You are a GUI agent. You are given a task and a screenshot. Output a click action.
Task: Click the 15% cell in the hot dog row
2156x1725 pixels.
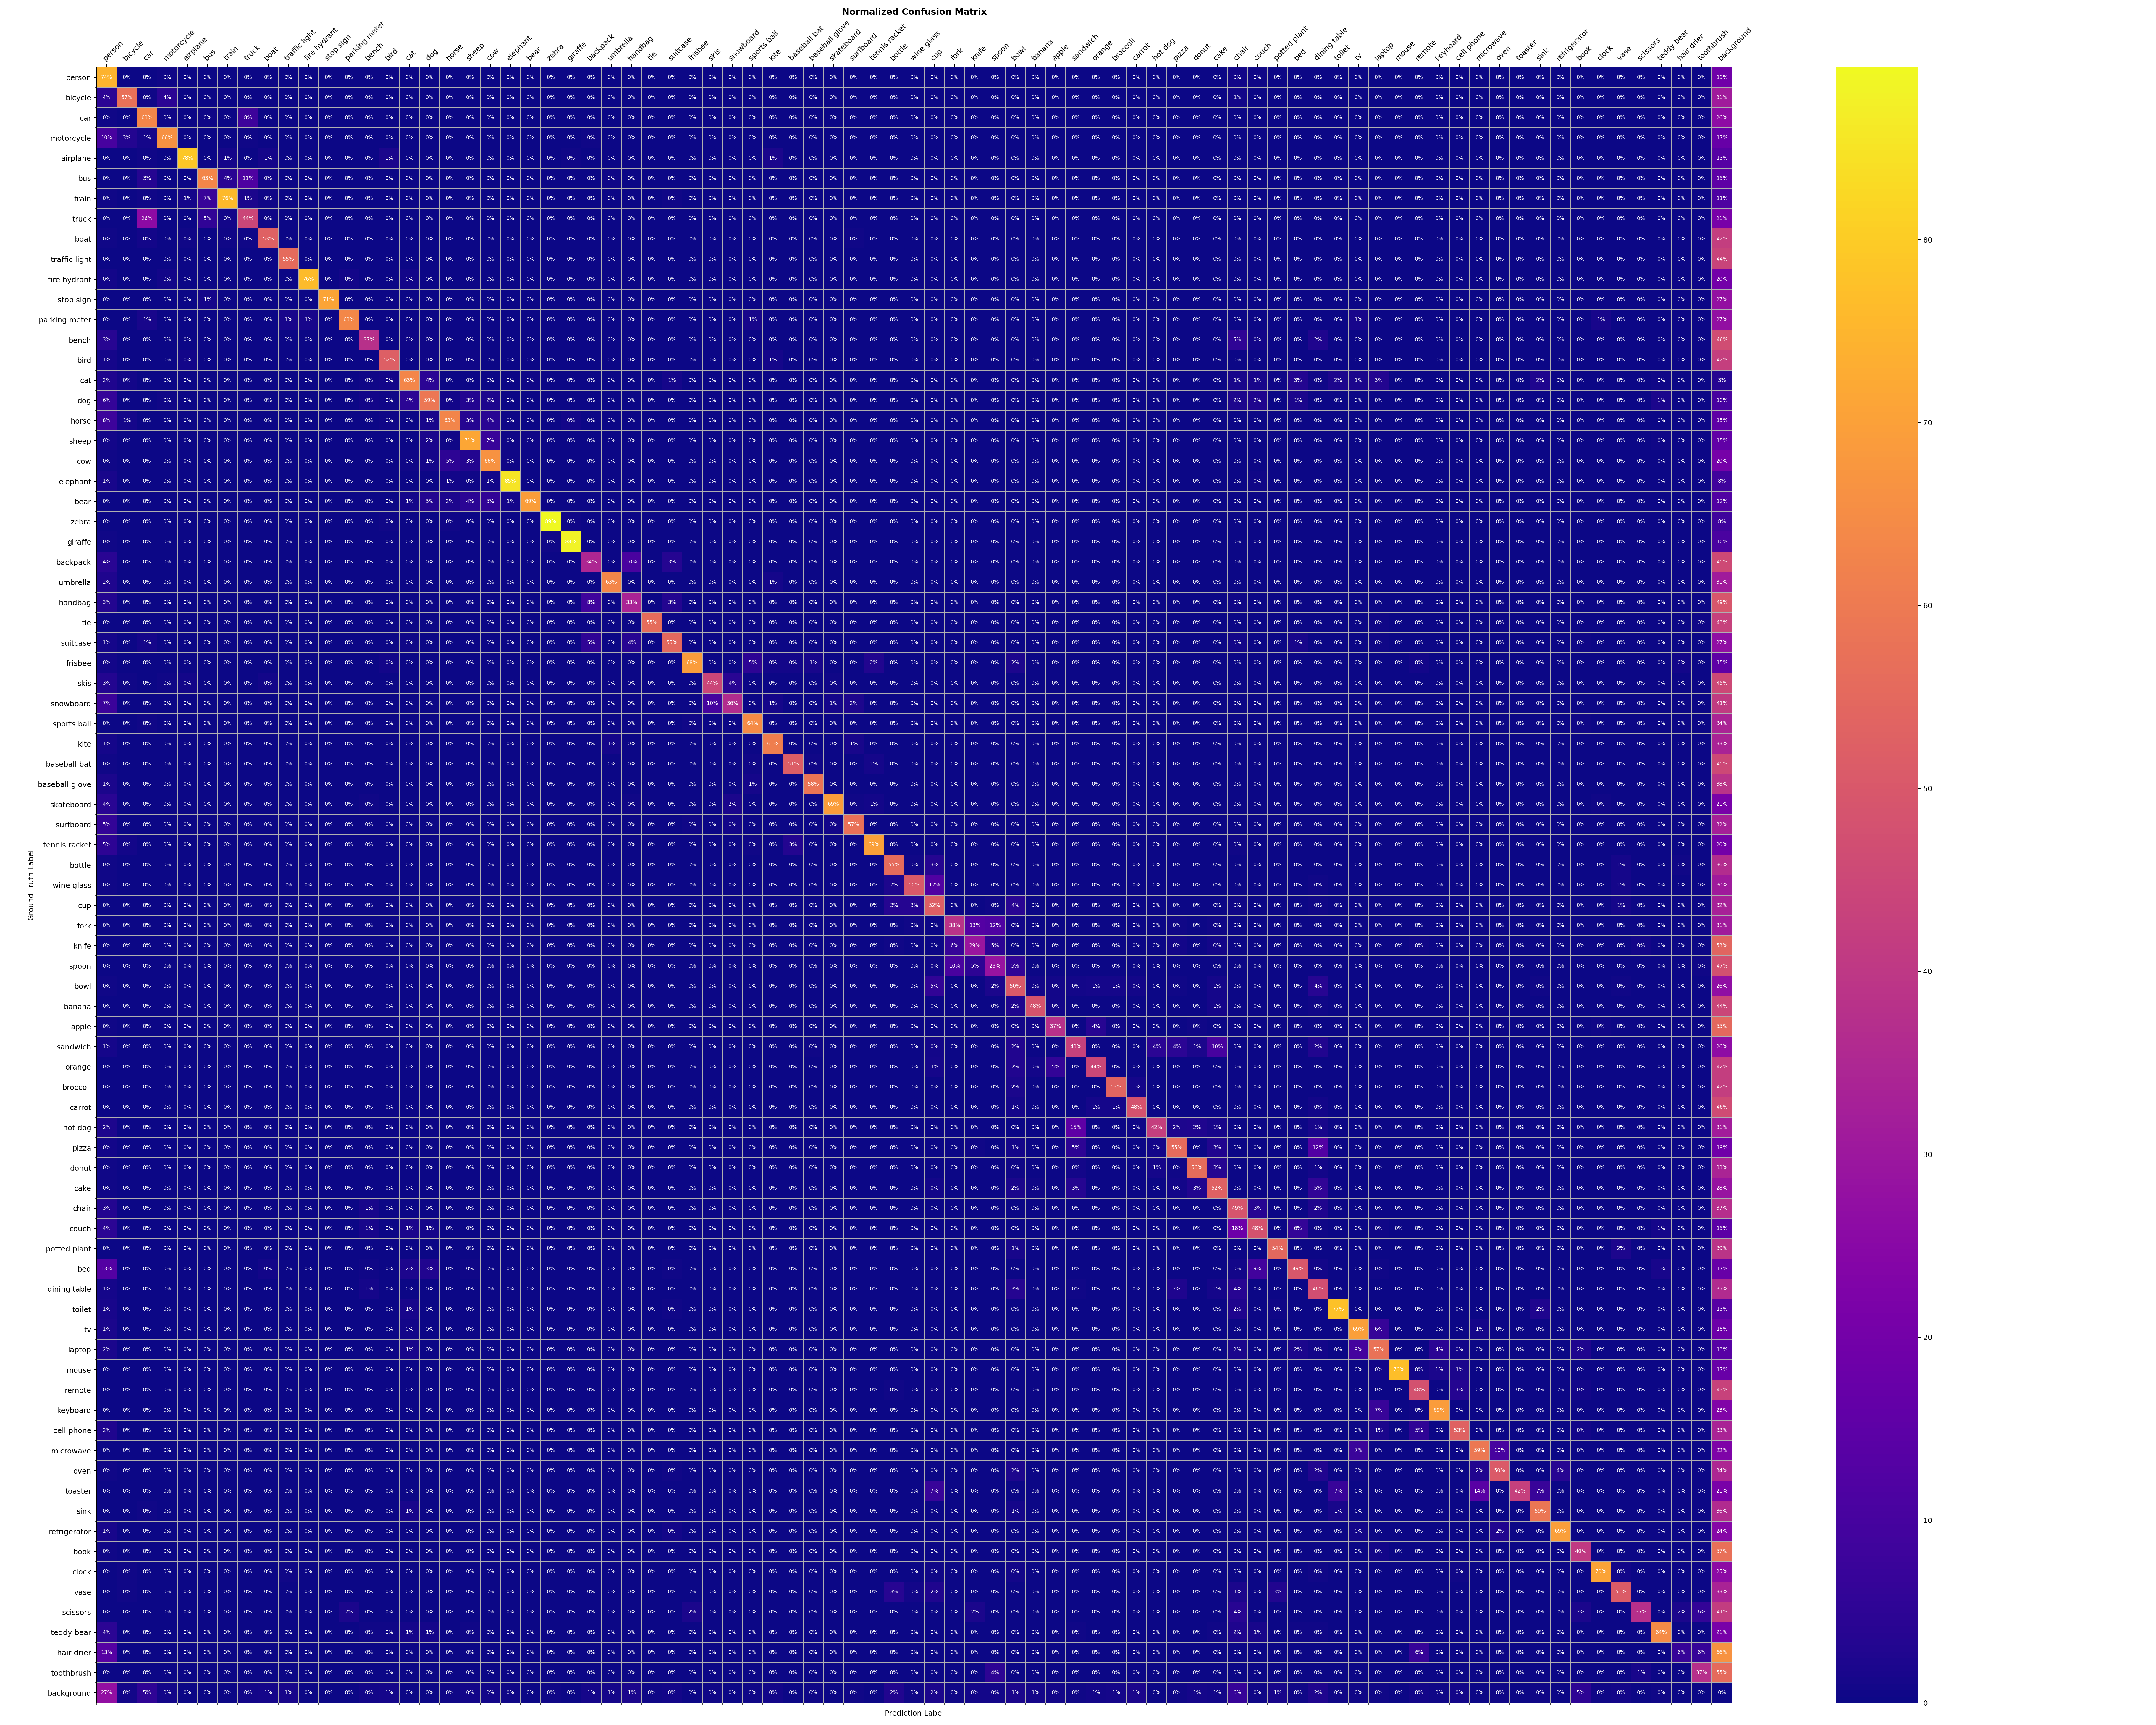(1076, 1127)
